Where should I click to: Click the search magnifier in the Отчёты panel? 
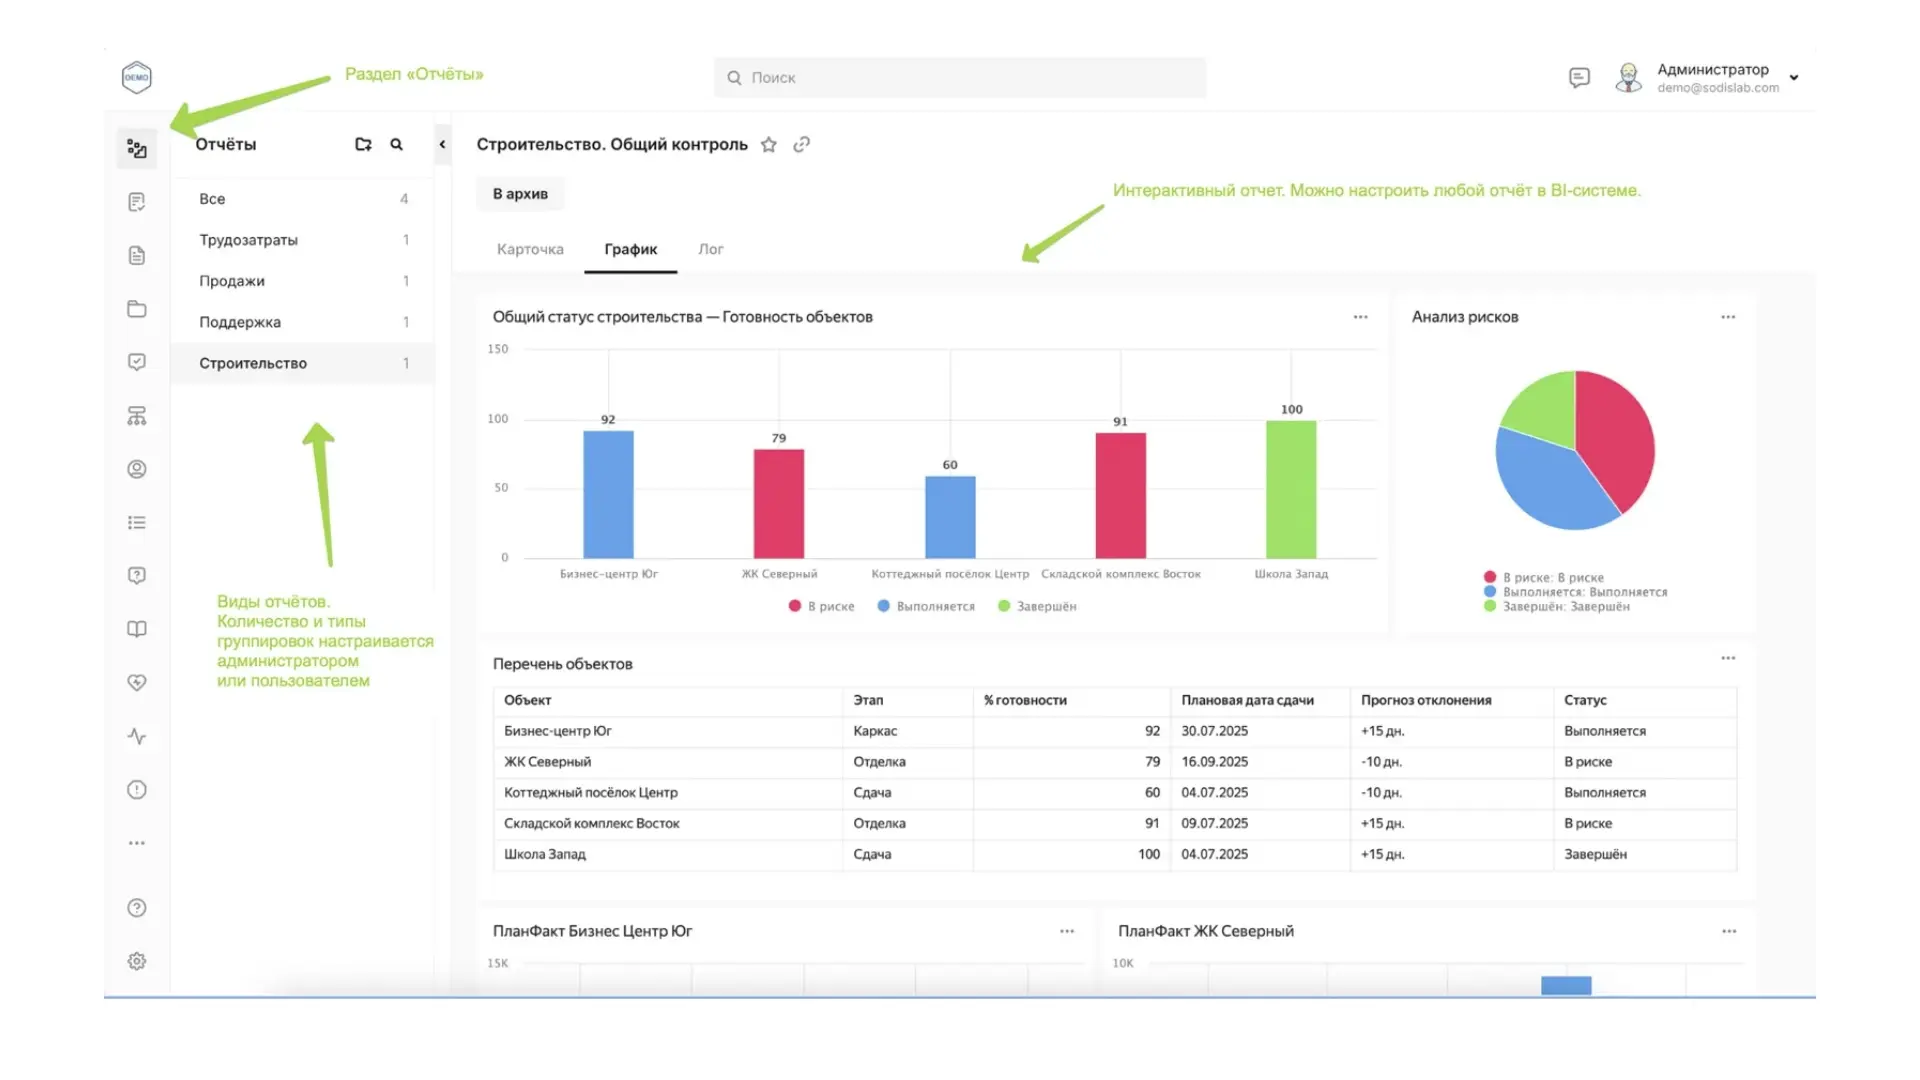pyautogui.click(x=396, y=144)
